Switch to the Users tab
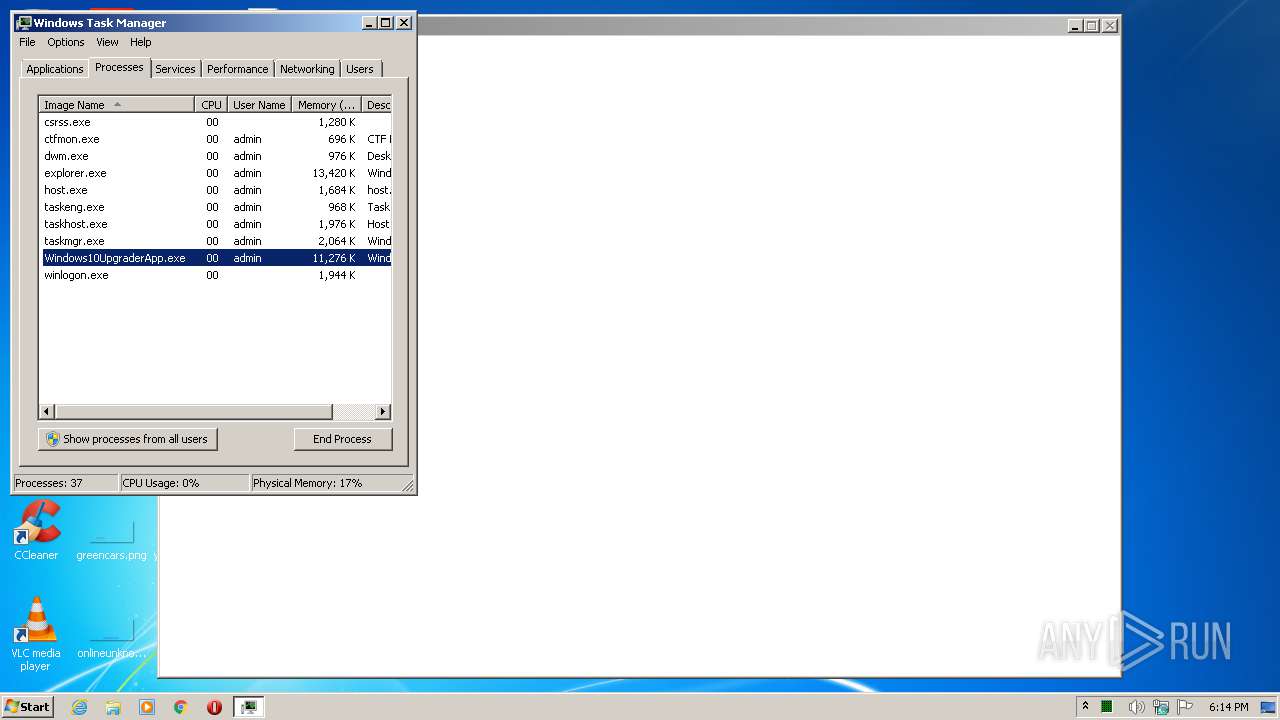 360,69
